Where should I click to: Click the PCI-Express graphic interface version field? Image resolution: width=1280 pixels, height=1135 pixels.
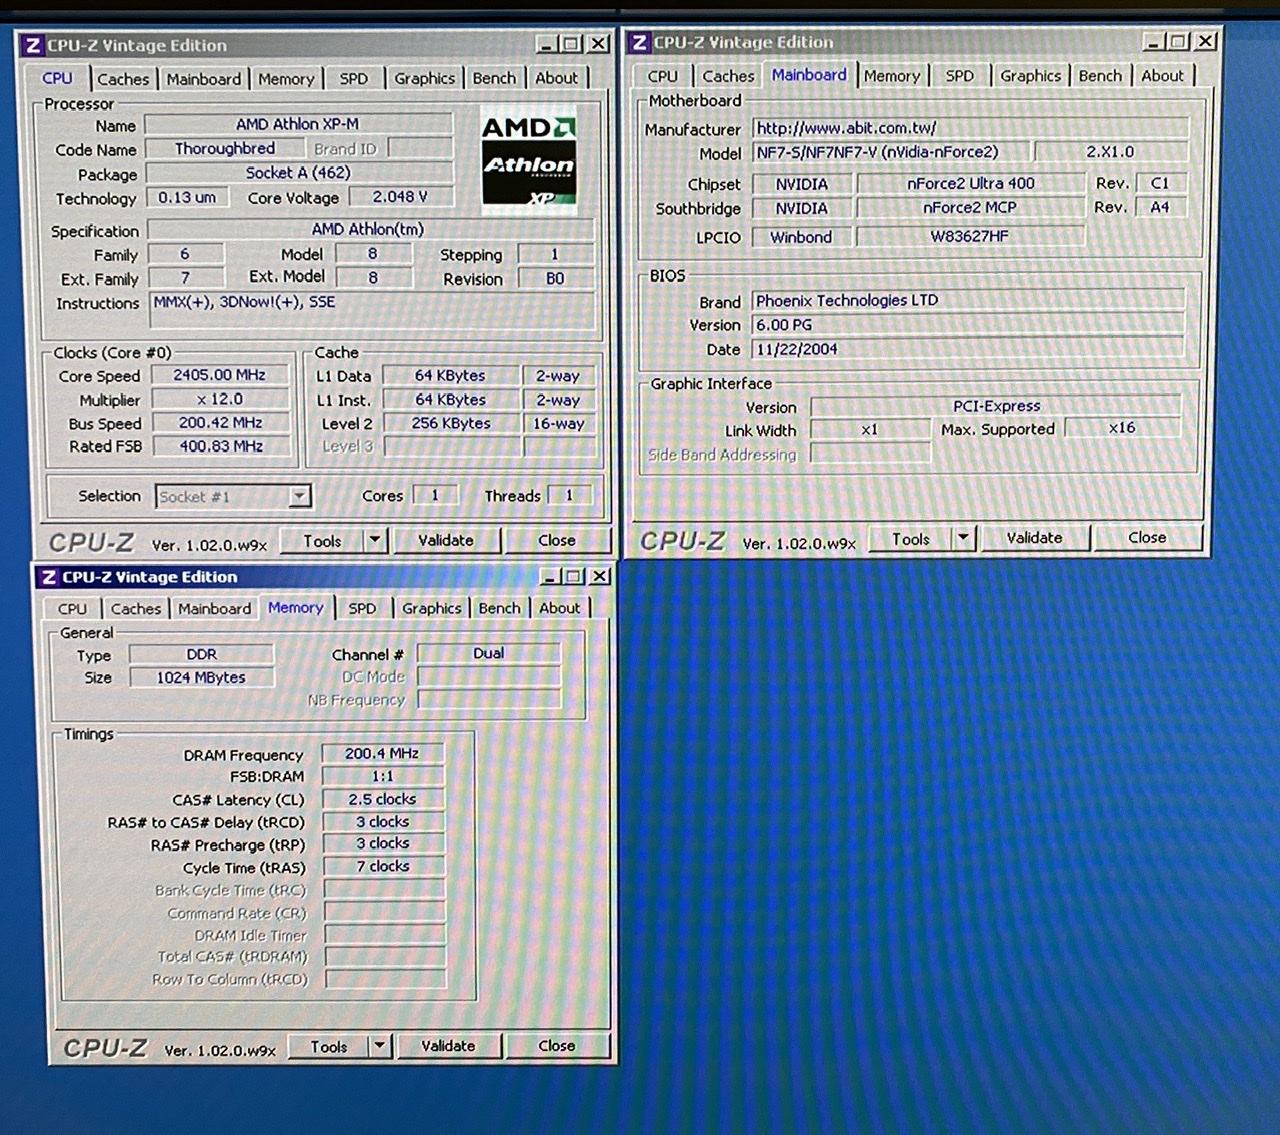[x=996, y=406]
